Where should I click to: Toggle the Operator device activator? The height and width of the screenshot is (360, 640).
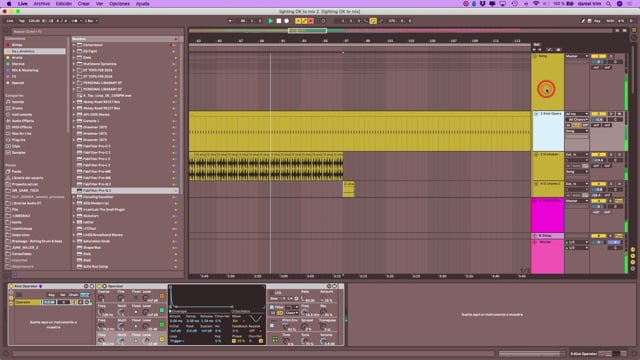(99, 286)
